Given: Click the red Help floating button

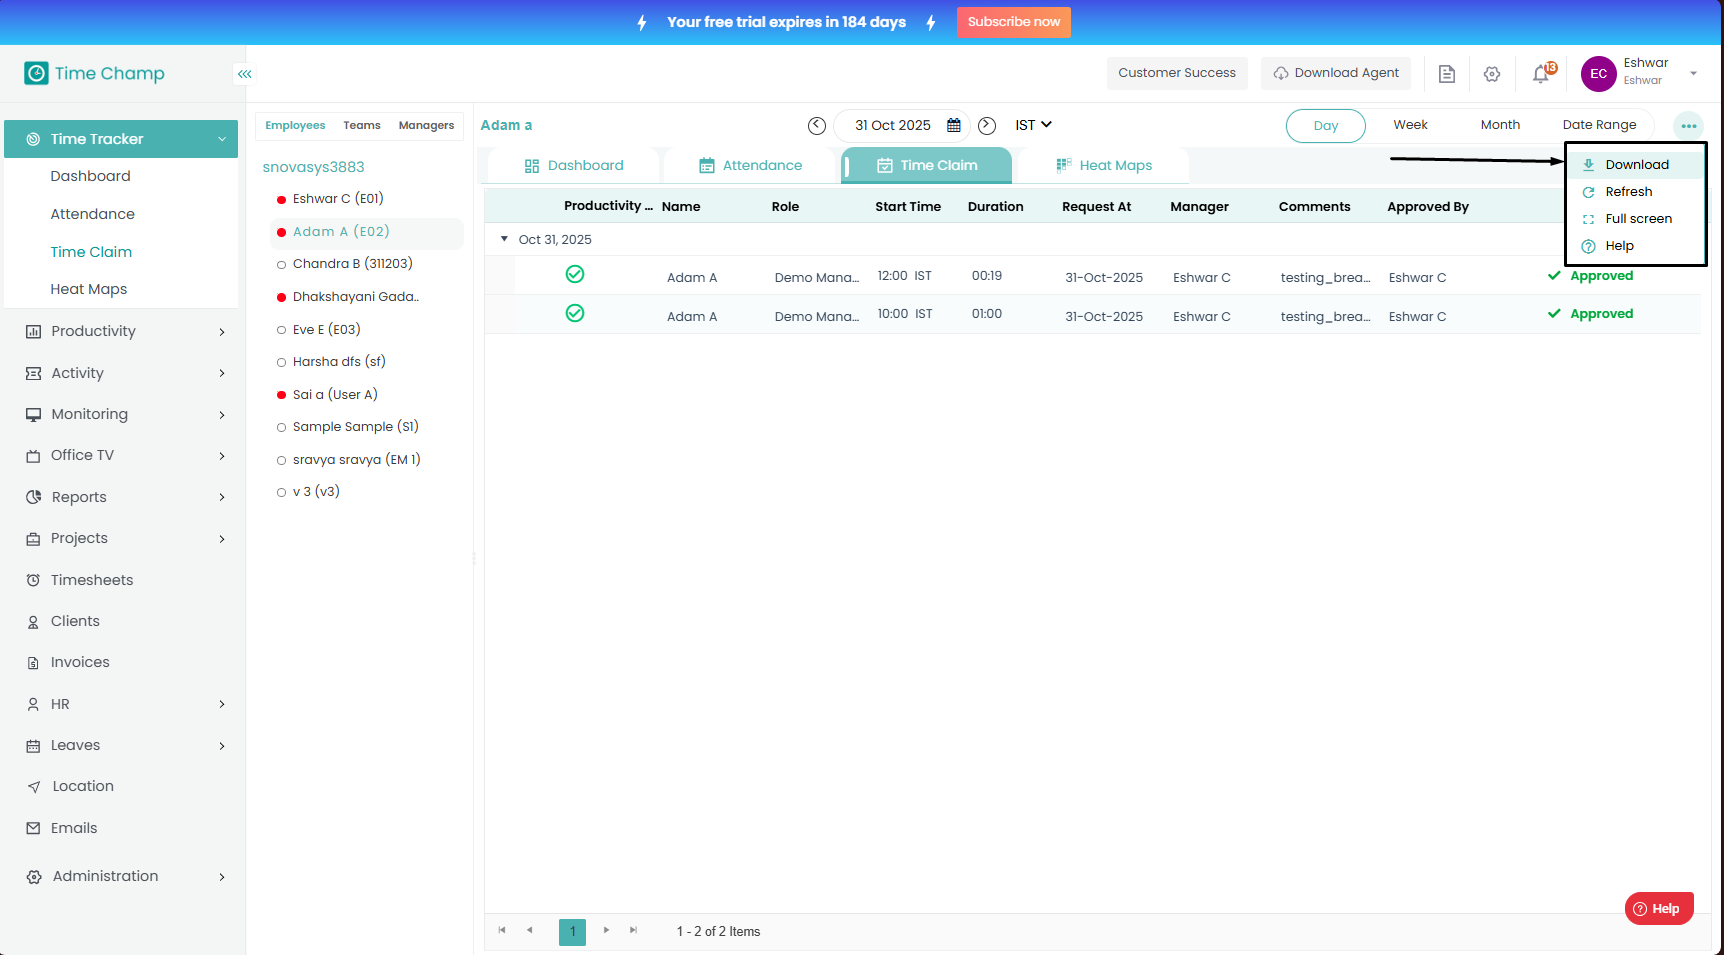Looking at the screenshot, I should pyautogui.click(x=1658, y=909).
